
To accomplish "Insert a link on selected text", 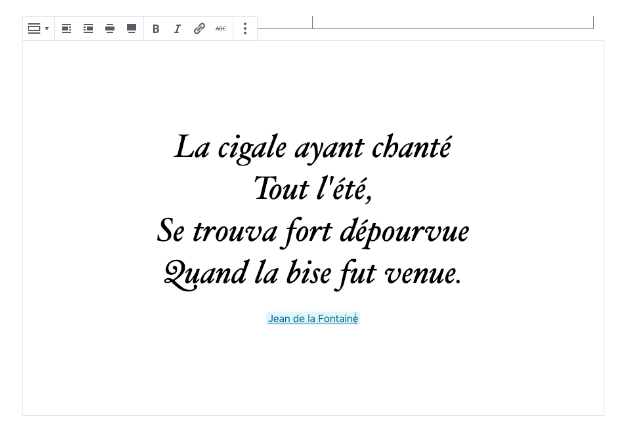I will (199, 28).
